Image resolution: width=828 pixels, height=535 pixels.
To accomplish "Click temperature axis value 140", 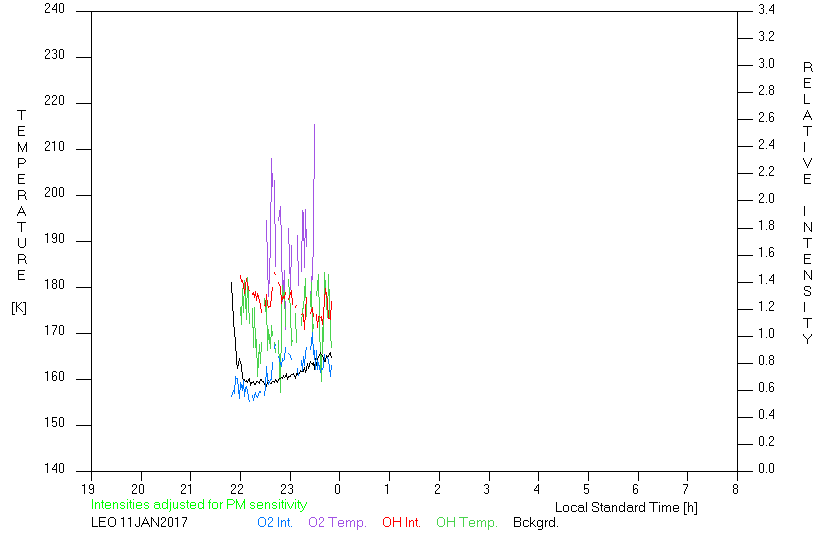I will pos(54,468).
